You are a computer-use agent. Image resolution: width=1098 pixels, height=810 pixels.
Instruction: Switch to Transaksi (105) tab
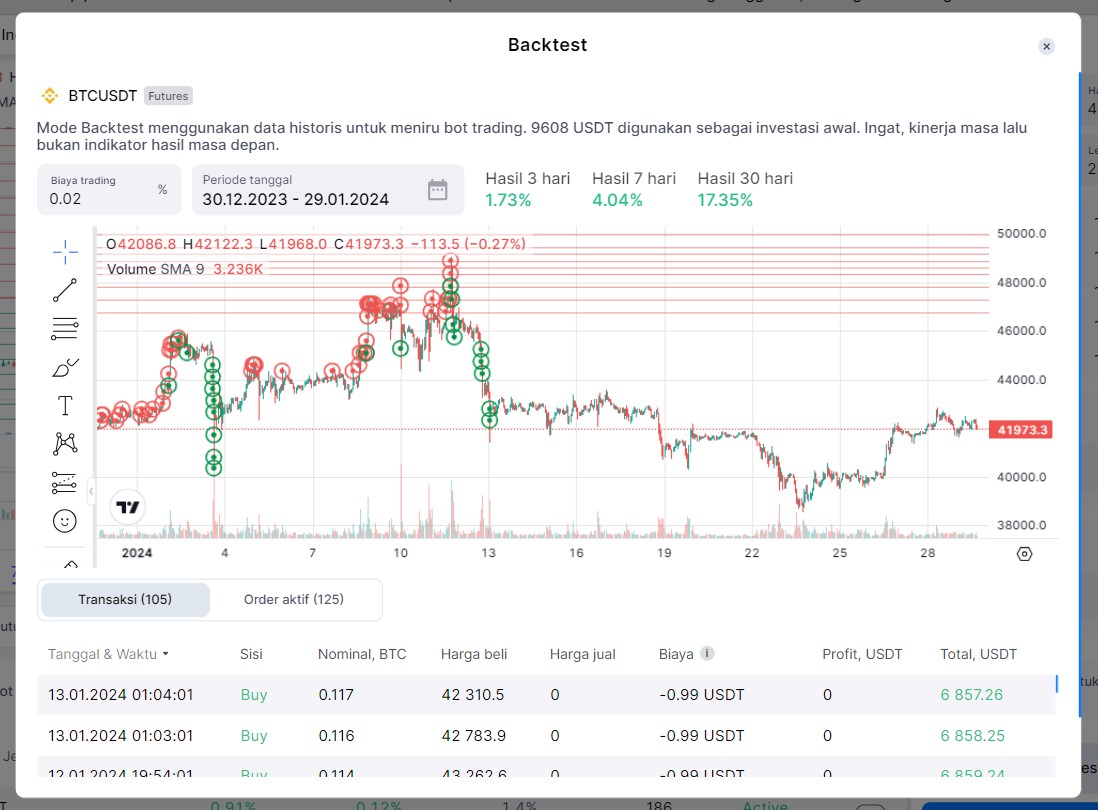[125, 600]
